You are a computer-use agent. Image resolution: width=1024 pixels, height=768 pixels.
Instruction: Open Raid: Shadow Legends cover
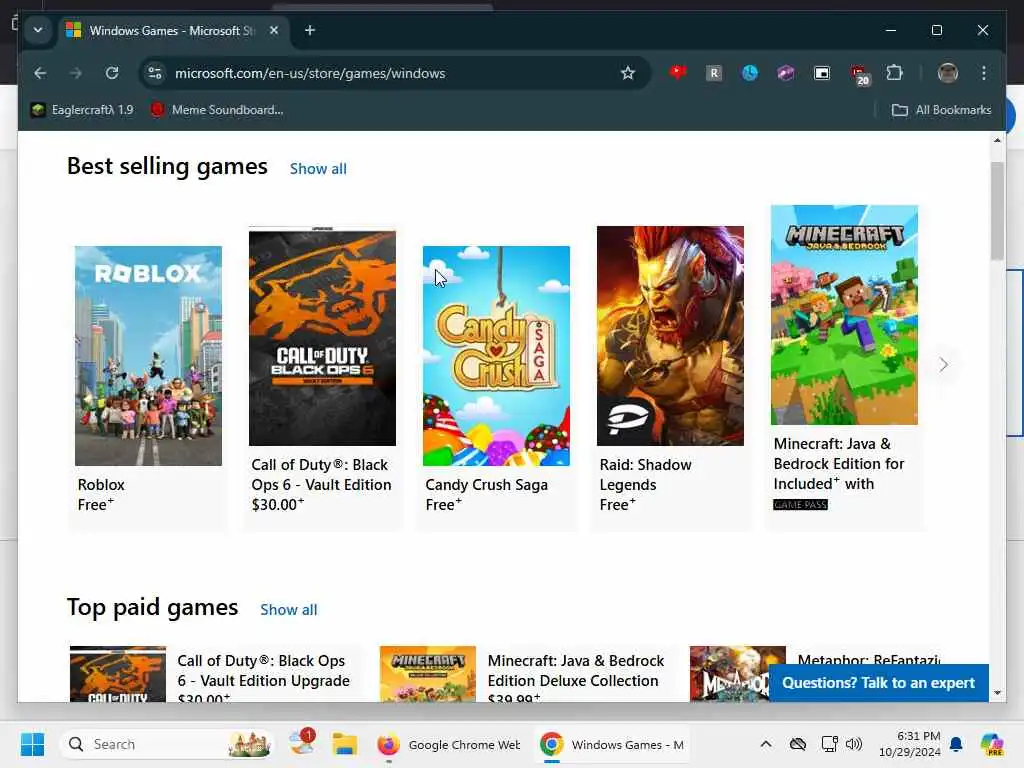(x=670, y=336)
